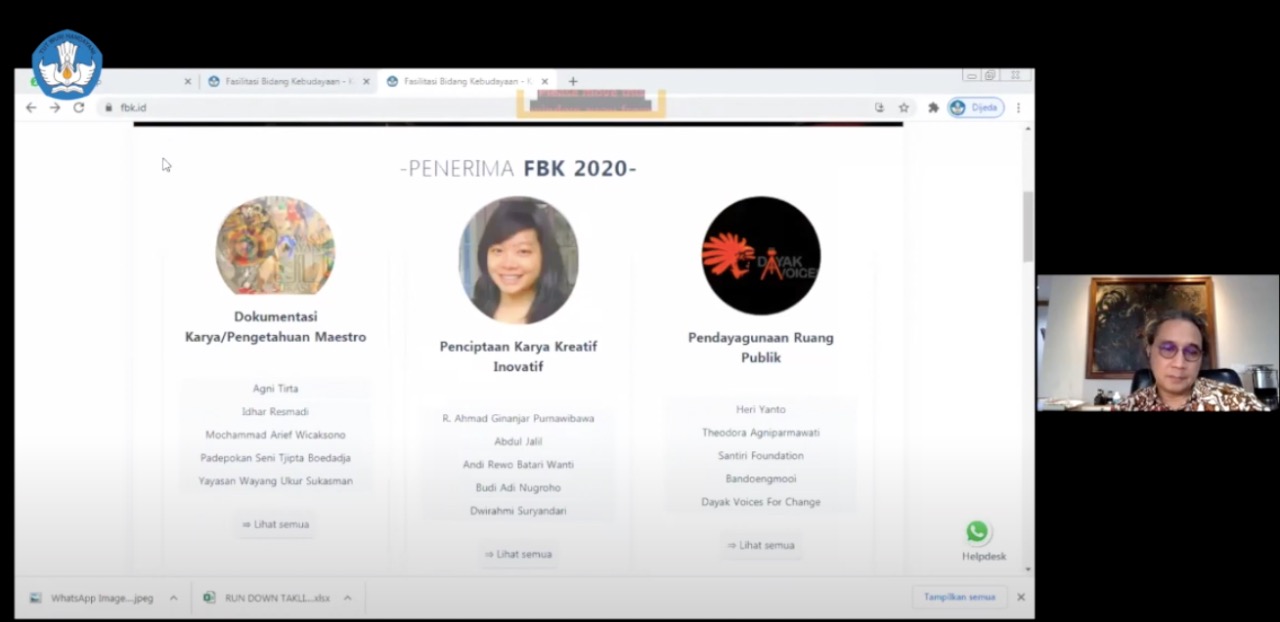
Task: Click Tampilkan semua in downloads bar
Action: coord(959,597)
